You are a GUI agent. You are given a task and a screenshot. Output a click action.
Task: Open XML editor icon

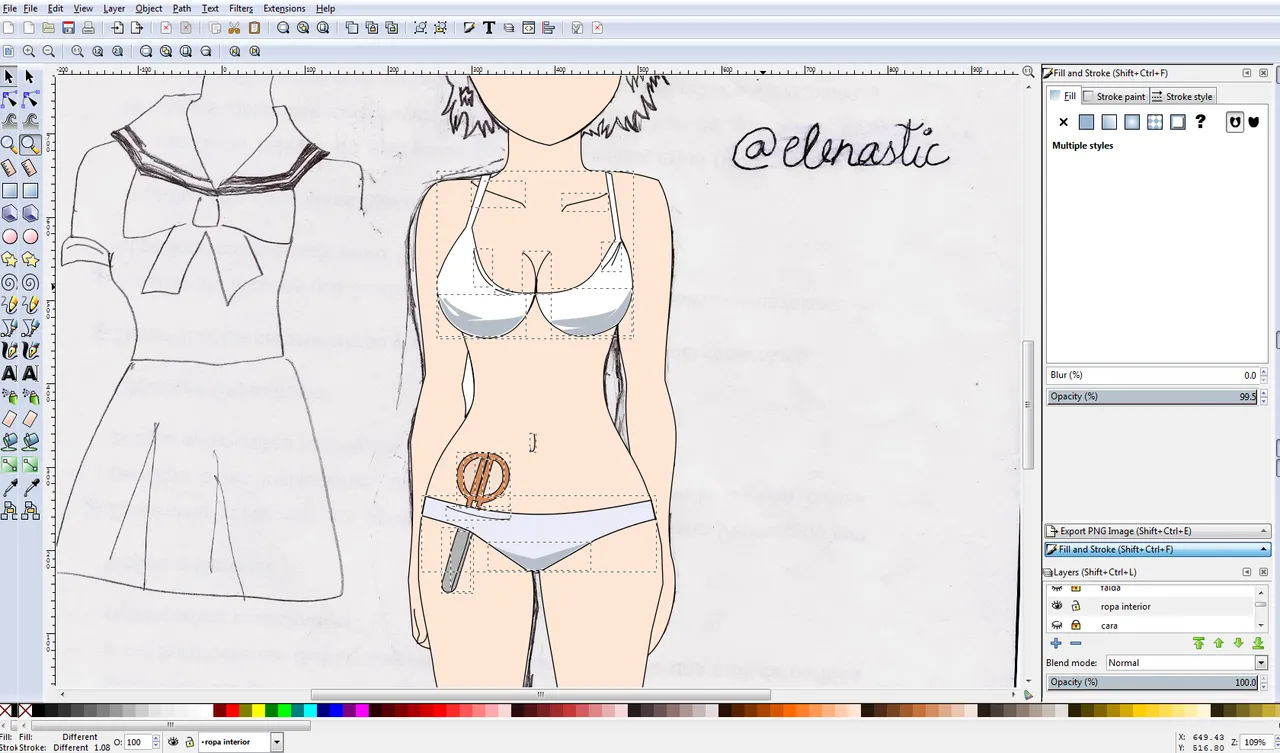click(528, 28)
